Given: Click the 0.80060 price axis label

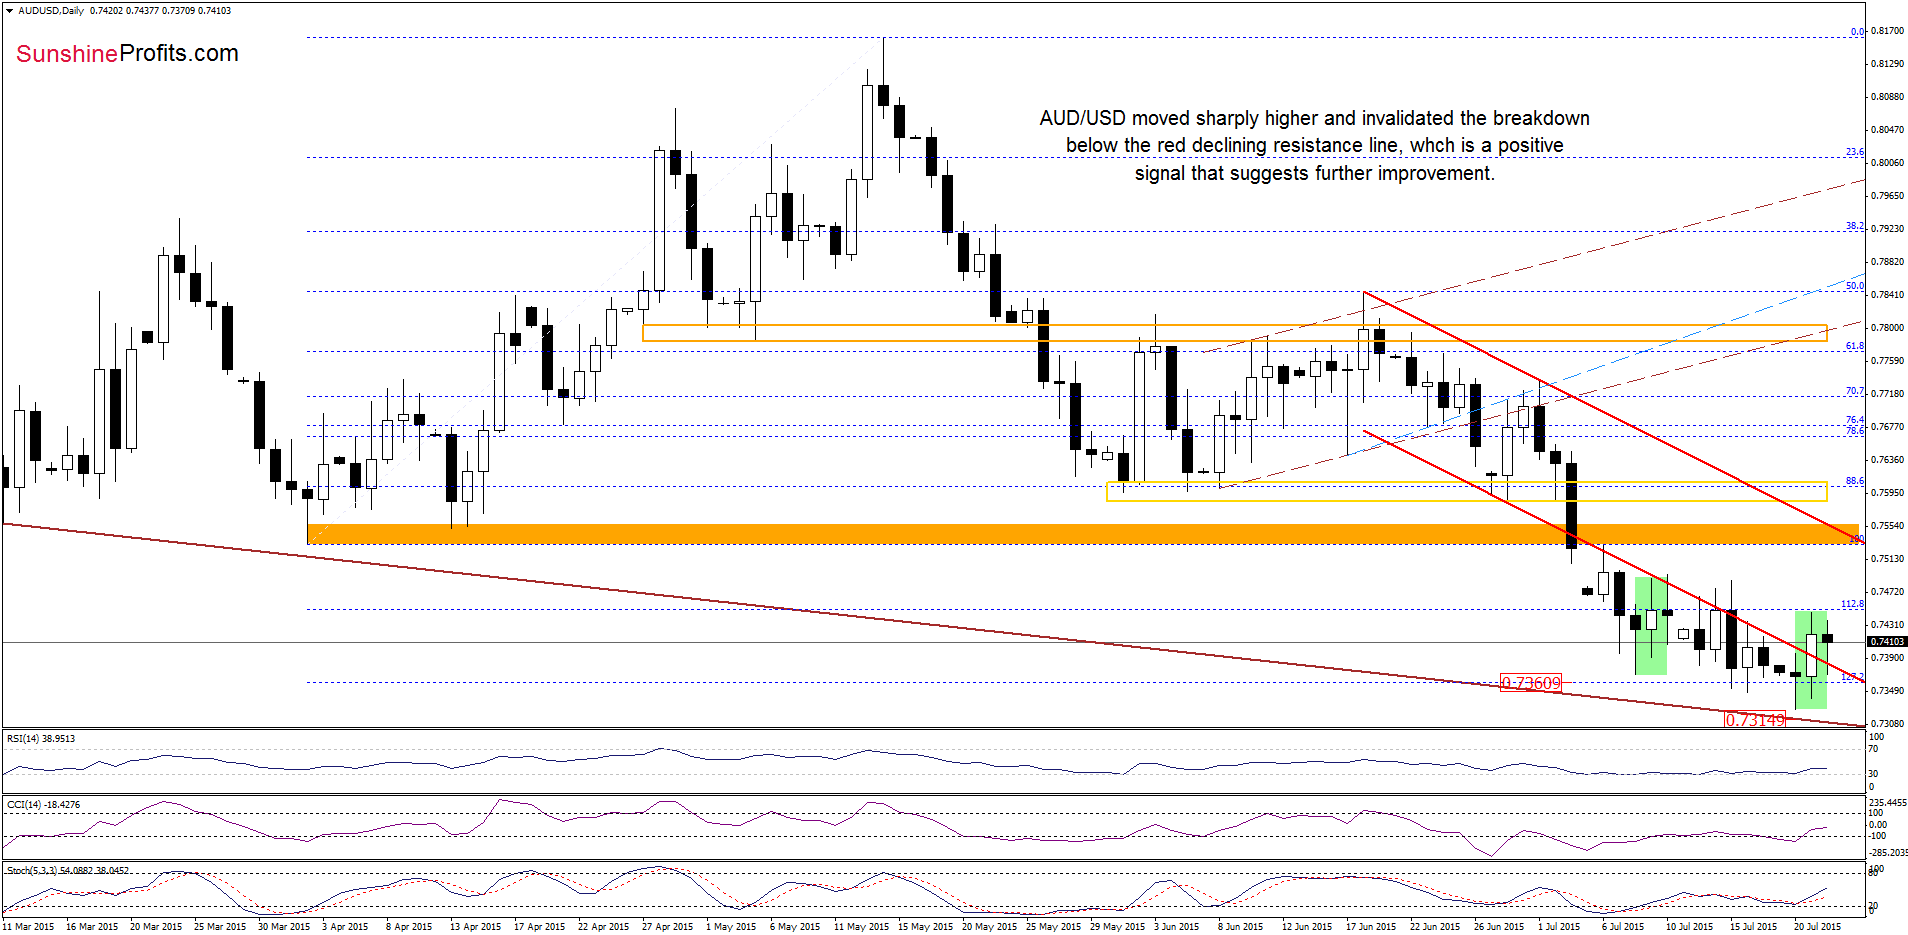Looking at the screenshot, I should point(1888,162).
